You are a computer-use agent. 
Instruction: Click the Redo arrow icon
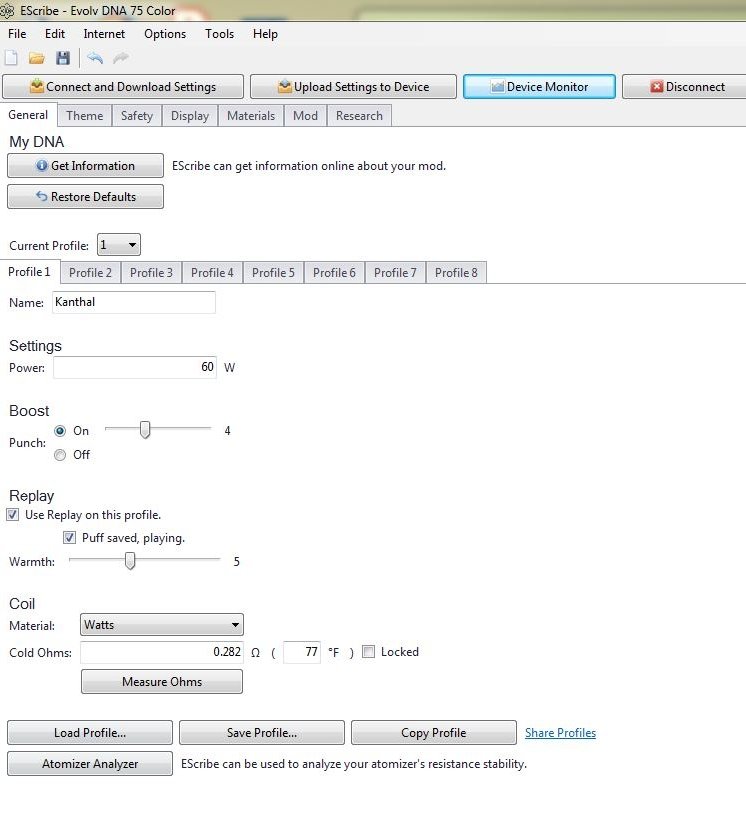click(x=121, y=57)
